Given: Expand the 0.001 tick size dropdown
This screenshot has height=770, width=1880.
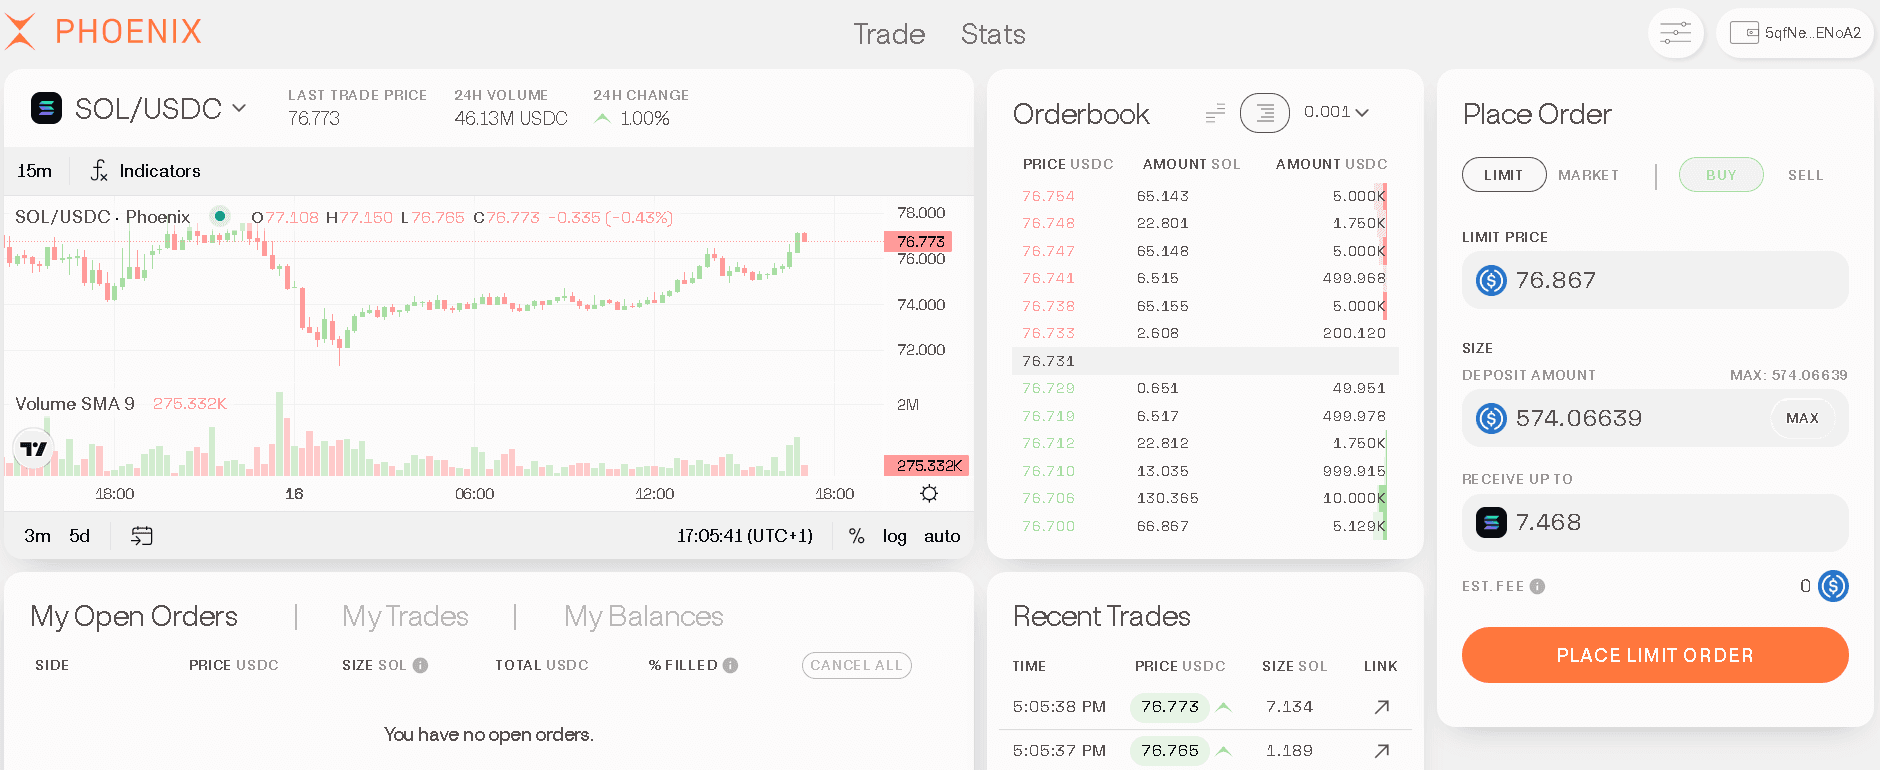Looking at the screenshot, I should coord(1336,112).
